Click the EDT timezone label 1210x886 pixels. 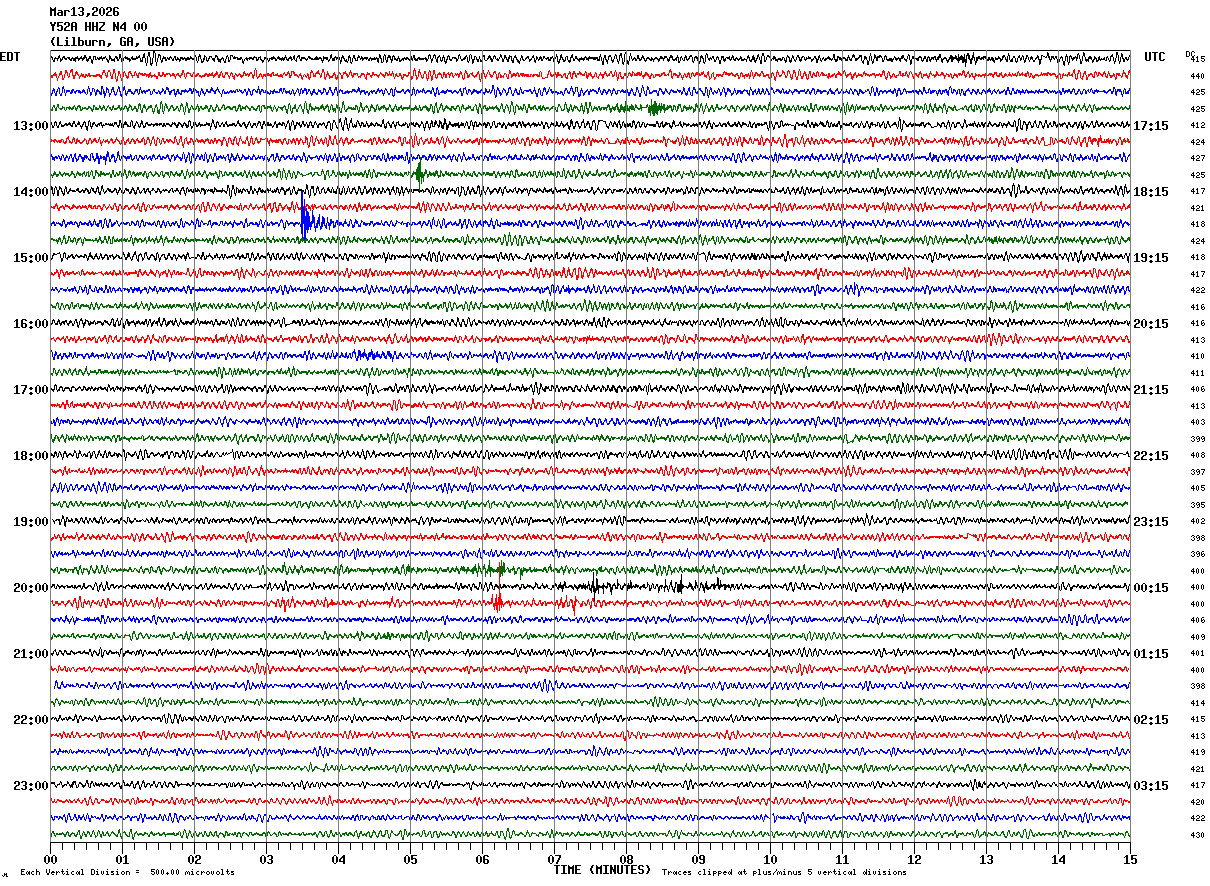coord(10,57)
